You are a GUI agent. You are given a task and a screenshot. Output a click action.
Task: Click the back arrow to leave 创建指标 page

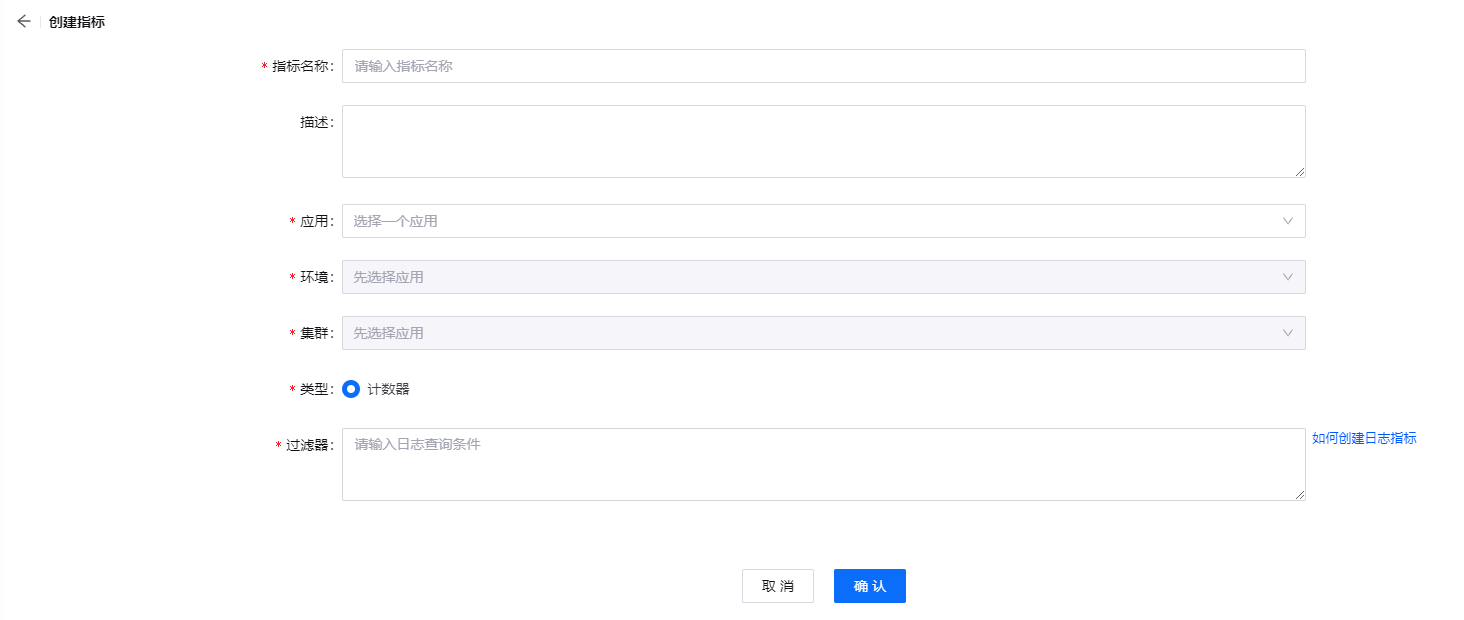23,20
